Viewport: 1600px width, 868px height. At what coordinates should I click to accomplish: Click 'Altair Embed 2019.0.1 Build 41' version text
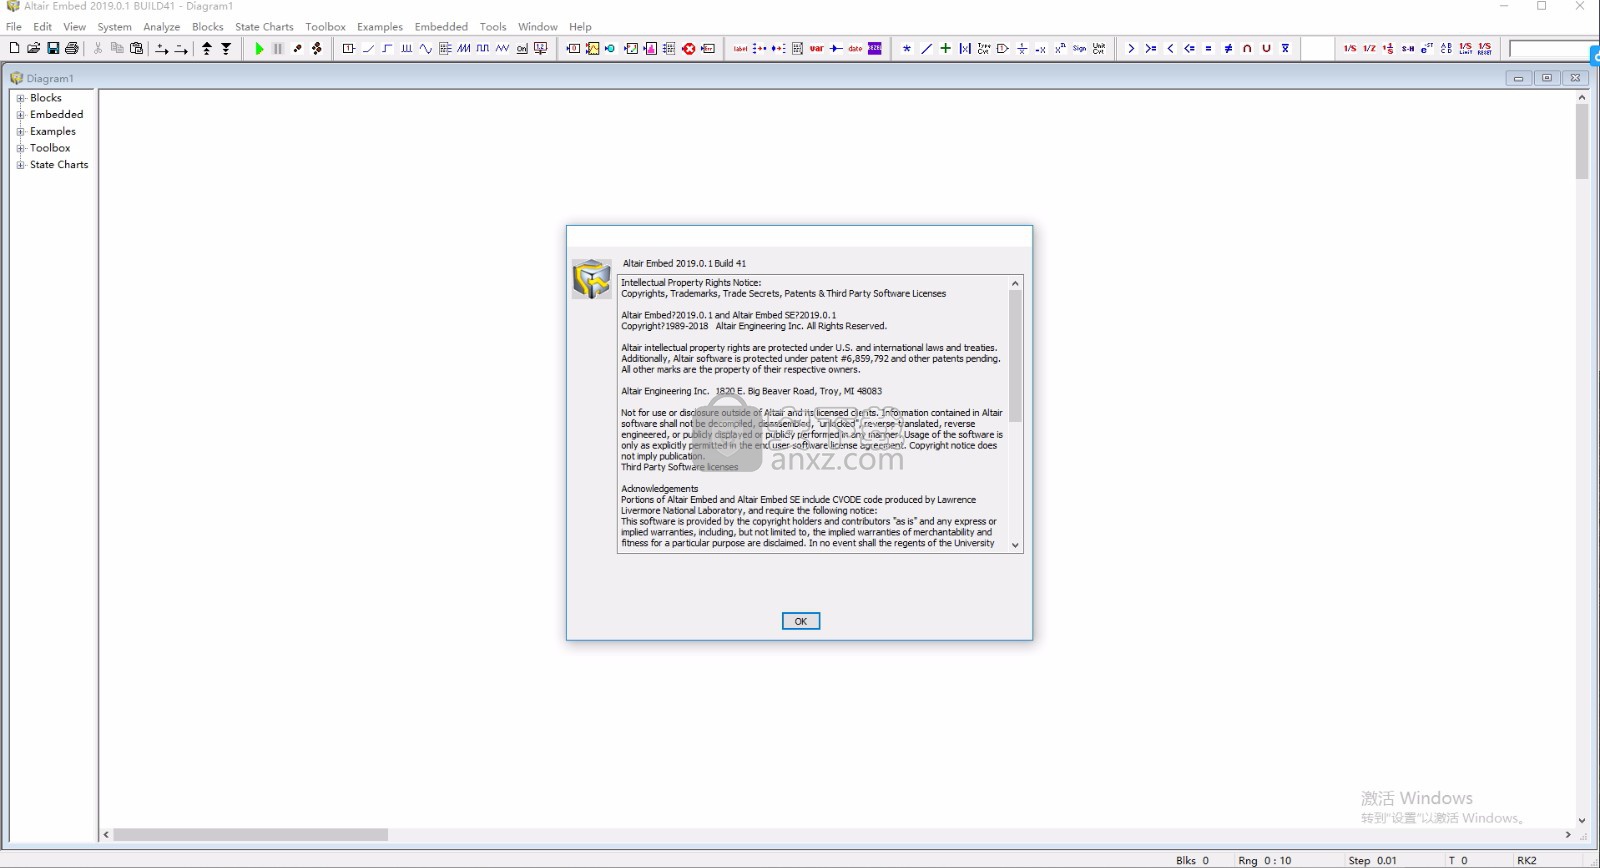684,264
